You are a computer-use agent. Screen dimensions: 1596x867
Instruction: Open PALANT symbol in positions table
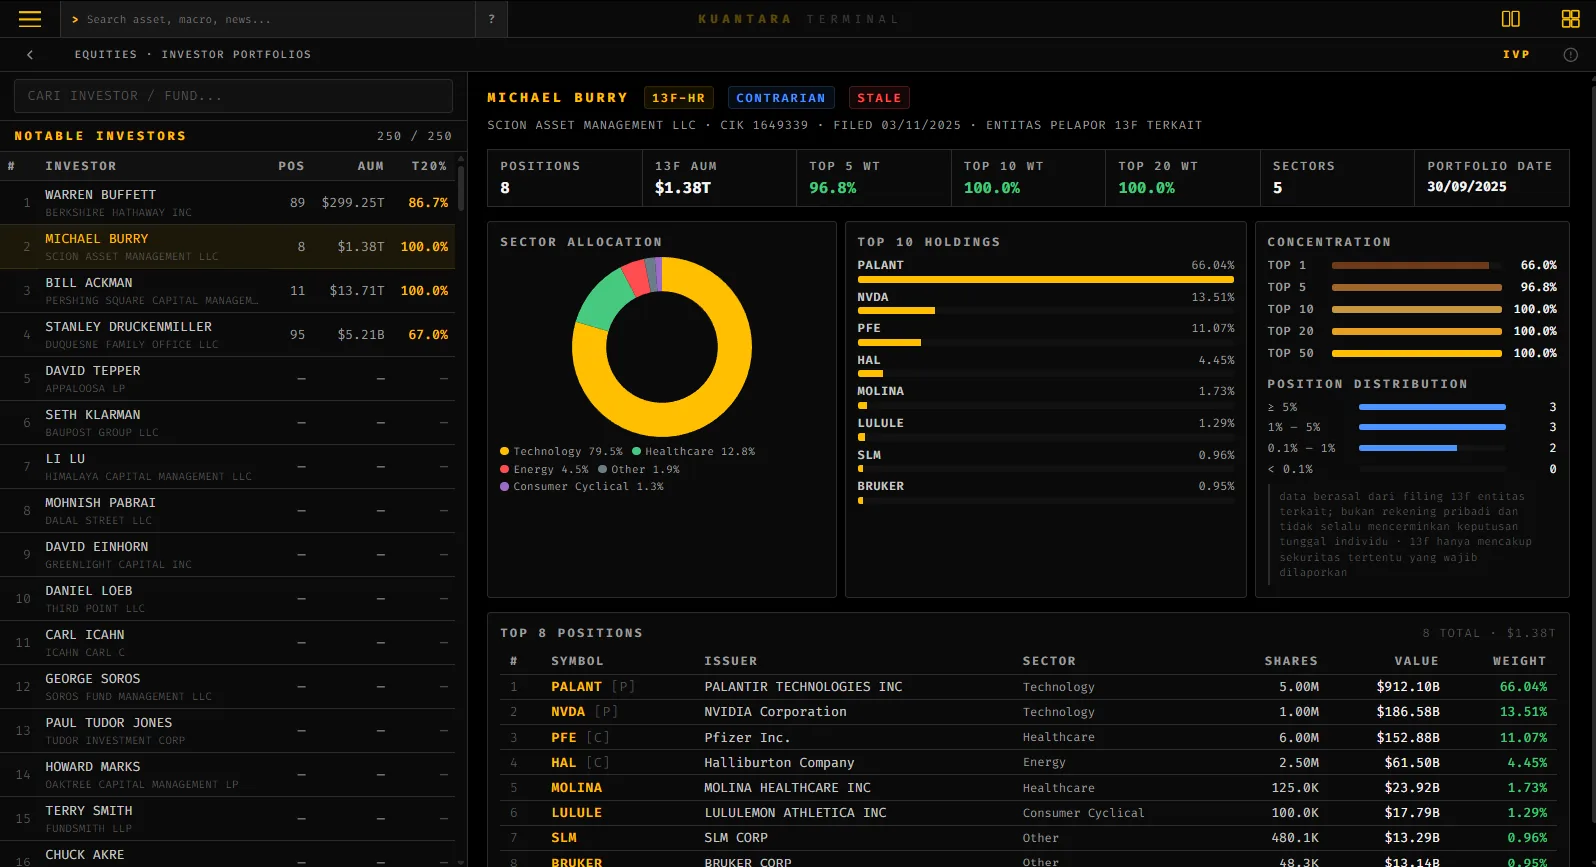click(x=576, y=687)
